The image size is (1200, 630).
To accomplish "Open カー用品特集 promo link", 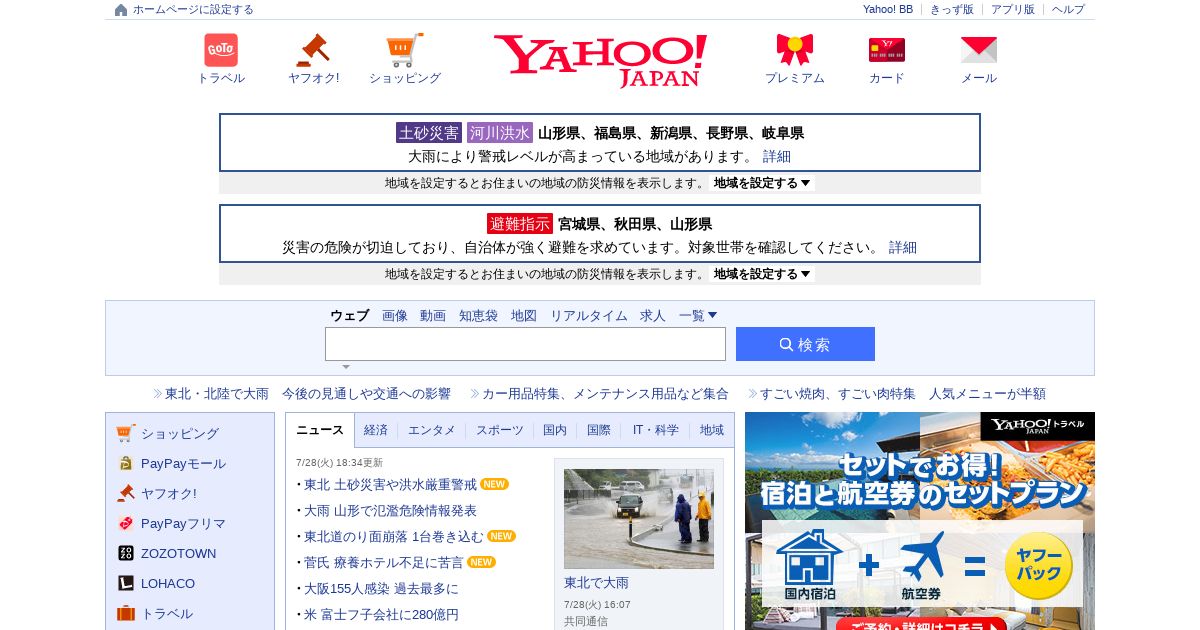I will tap(605, 394).
